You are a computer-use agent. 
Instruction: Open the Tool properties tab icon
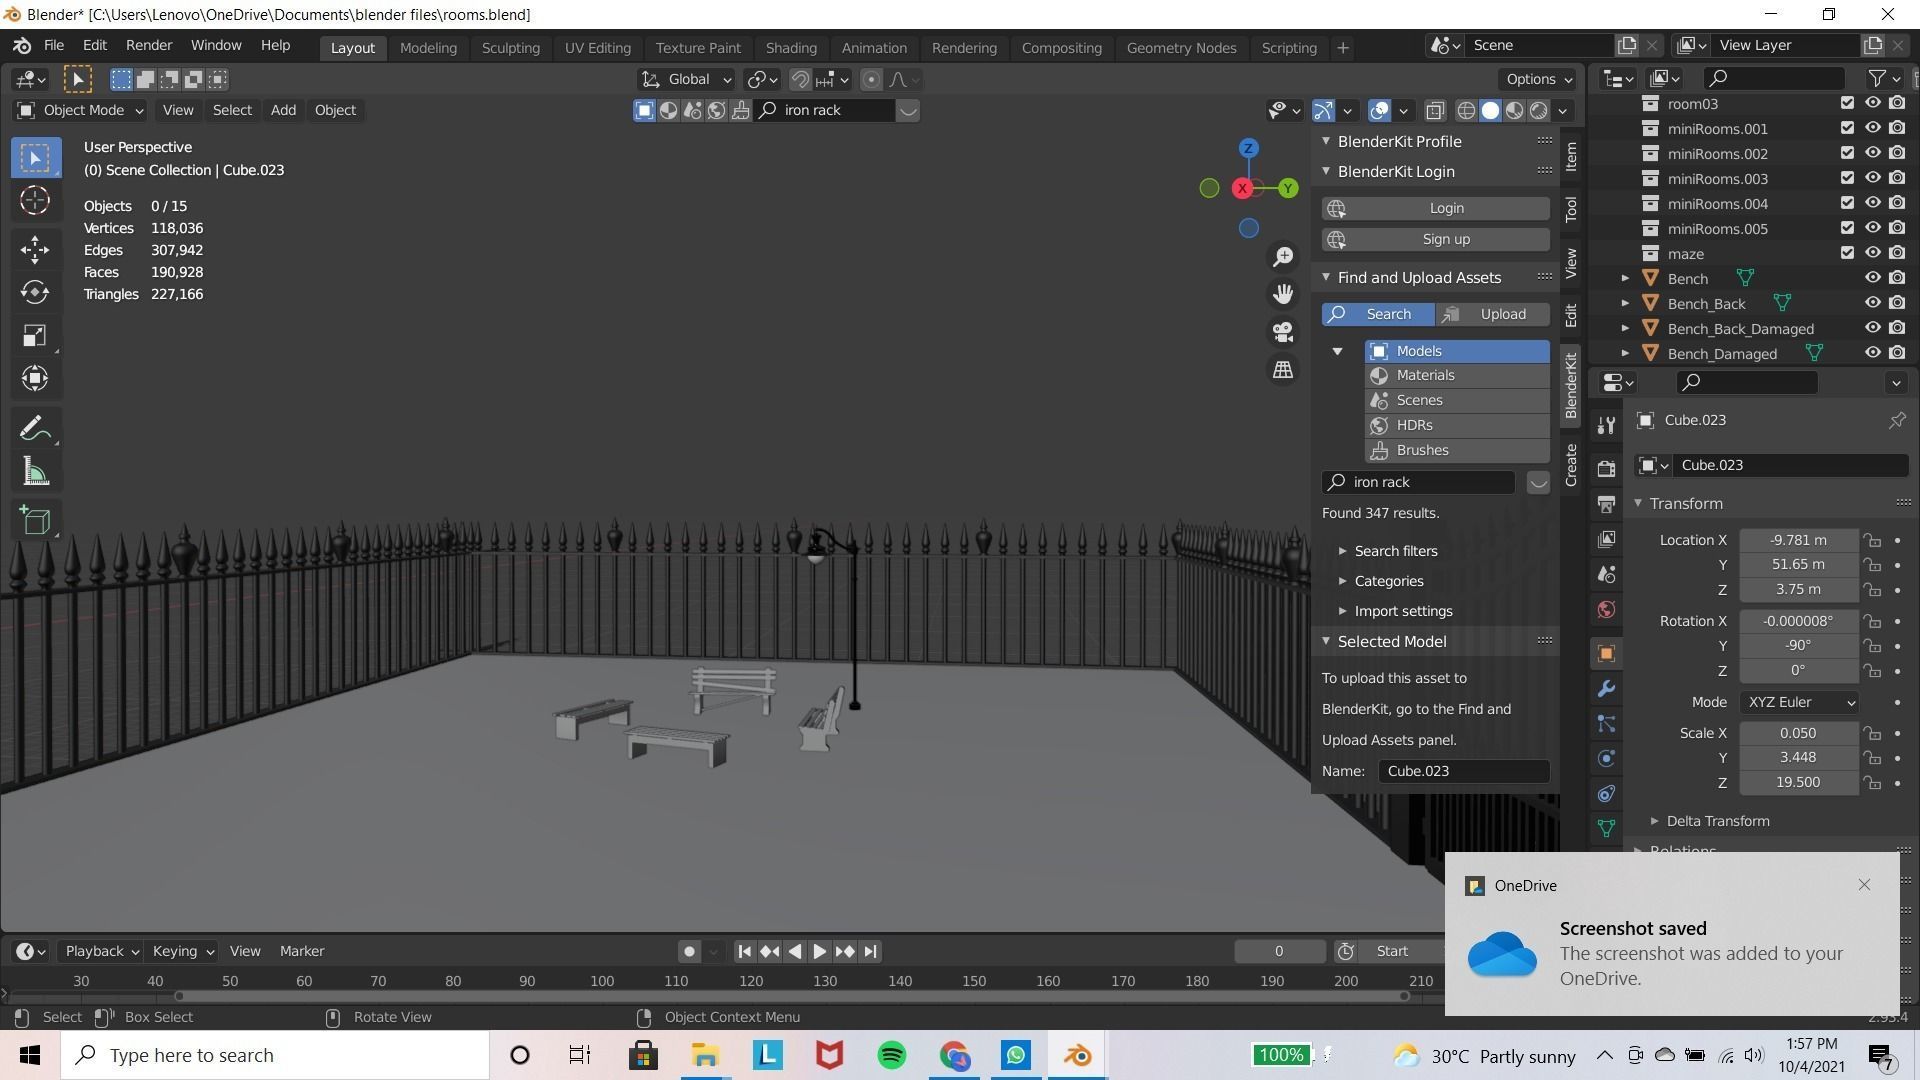point(1606,425)
